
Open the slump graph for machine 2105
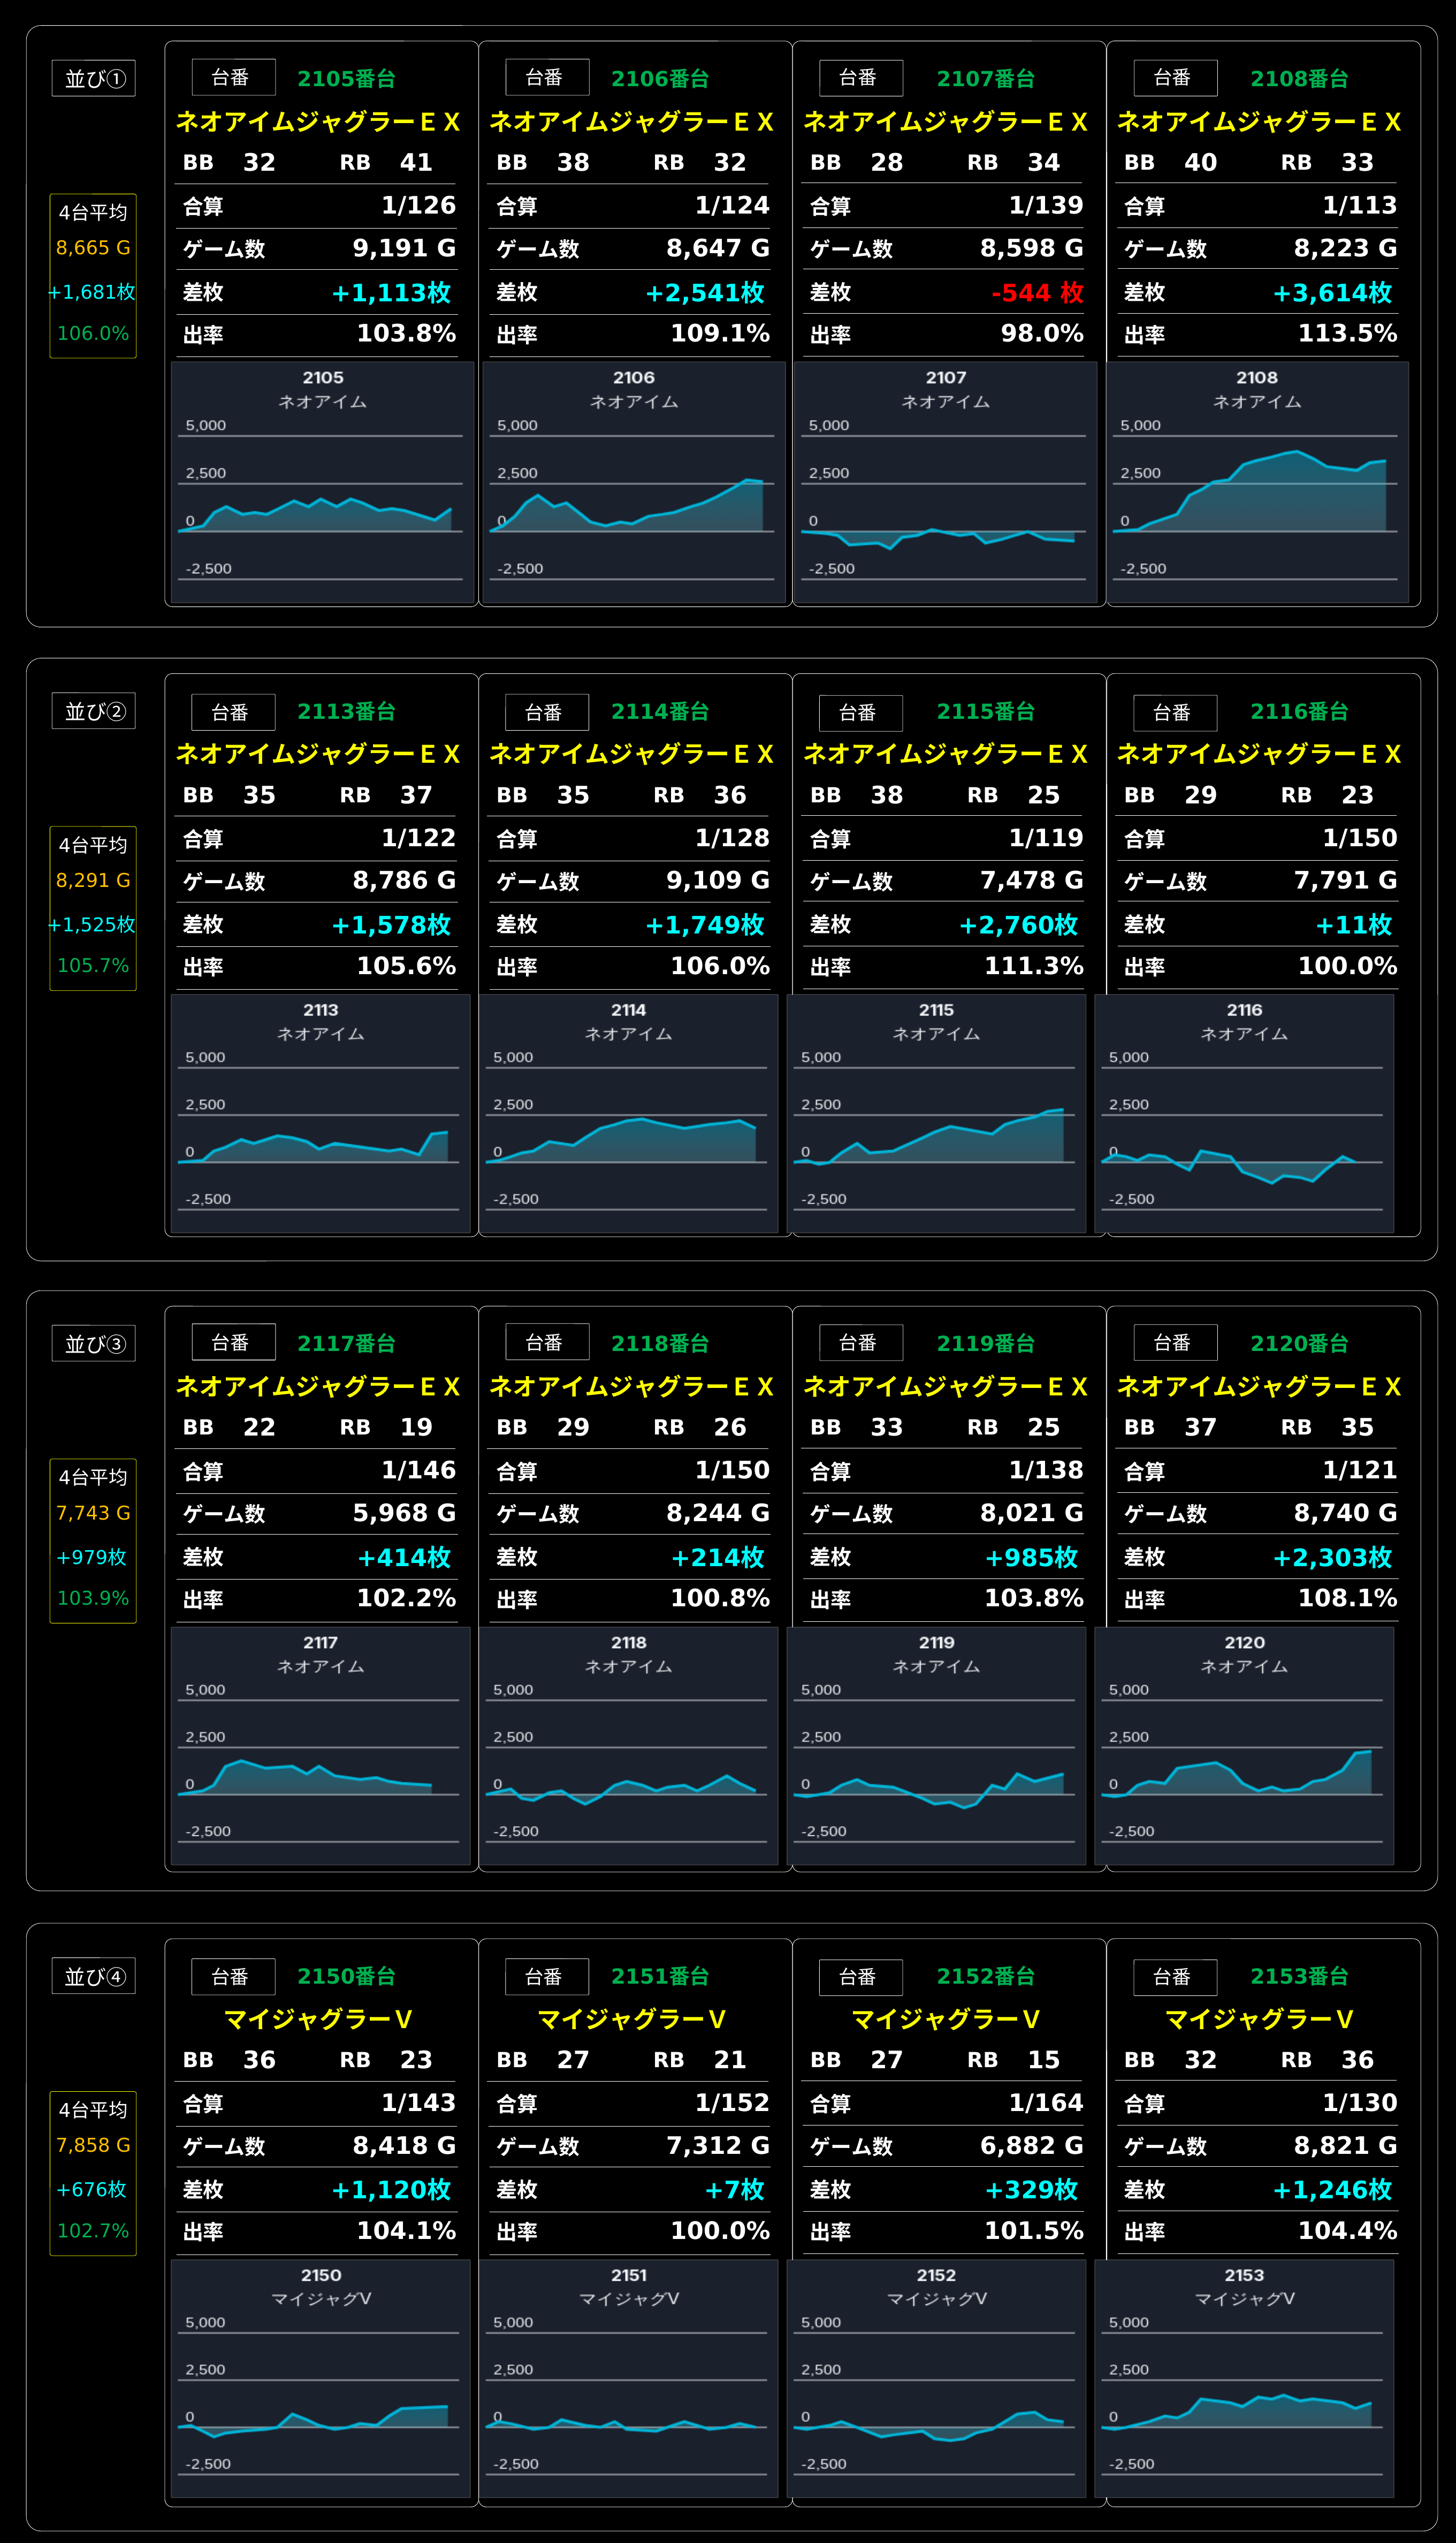point(322,482)
